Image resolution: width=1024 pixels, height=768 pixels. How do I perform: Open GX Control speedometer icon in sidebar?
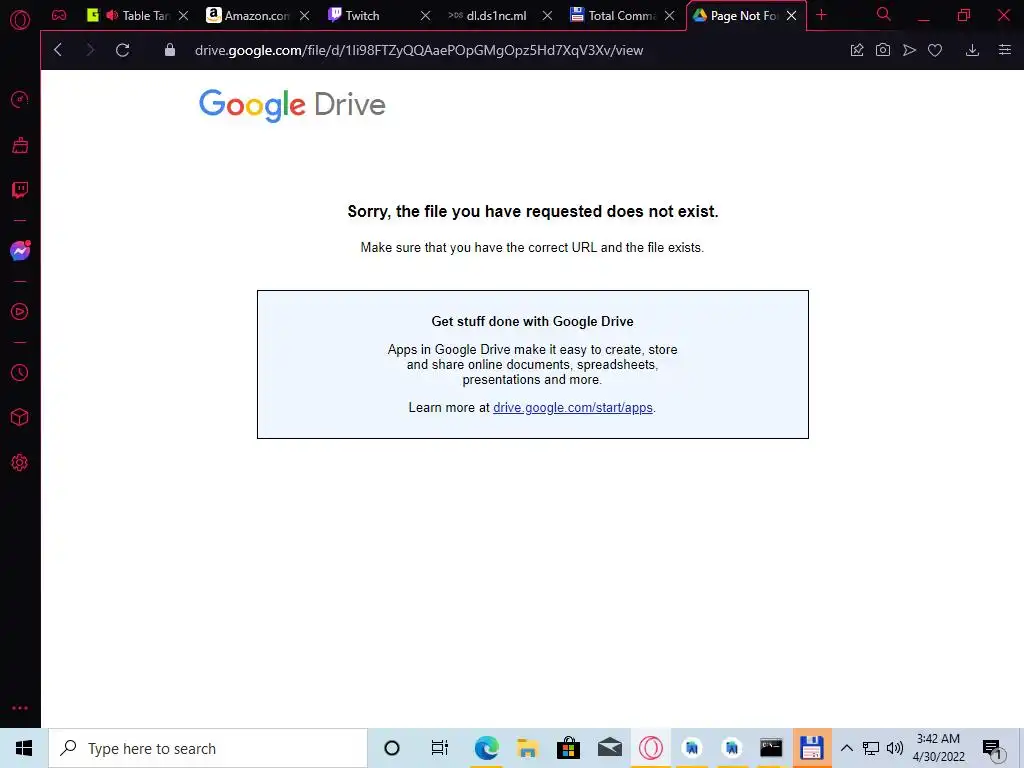(x=20, y=99)
